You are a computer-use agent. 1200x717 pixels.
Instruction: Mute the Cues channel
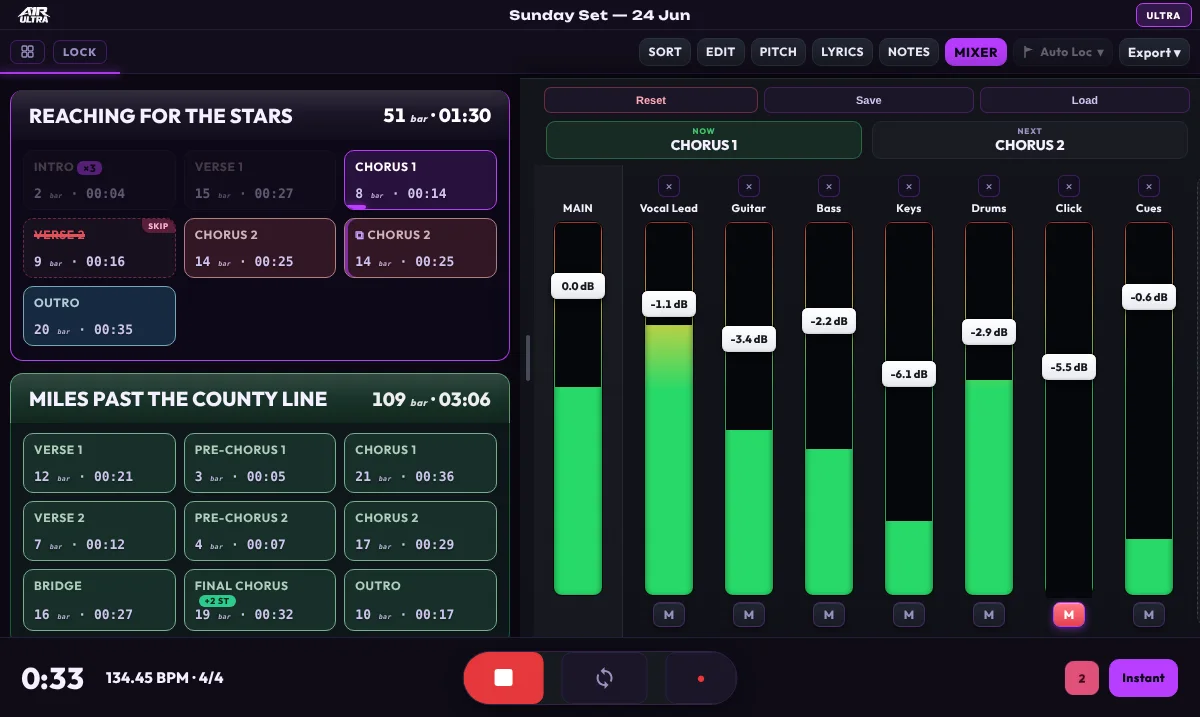pyautogui.click(x=1149, y=615)
